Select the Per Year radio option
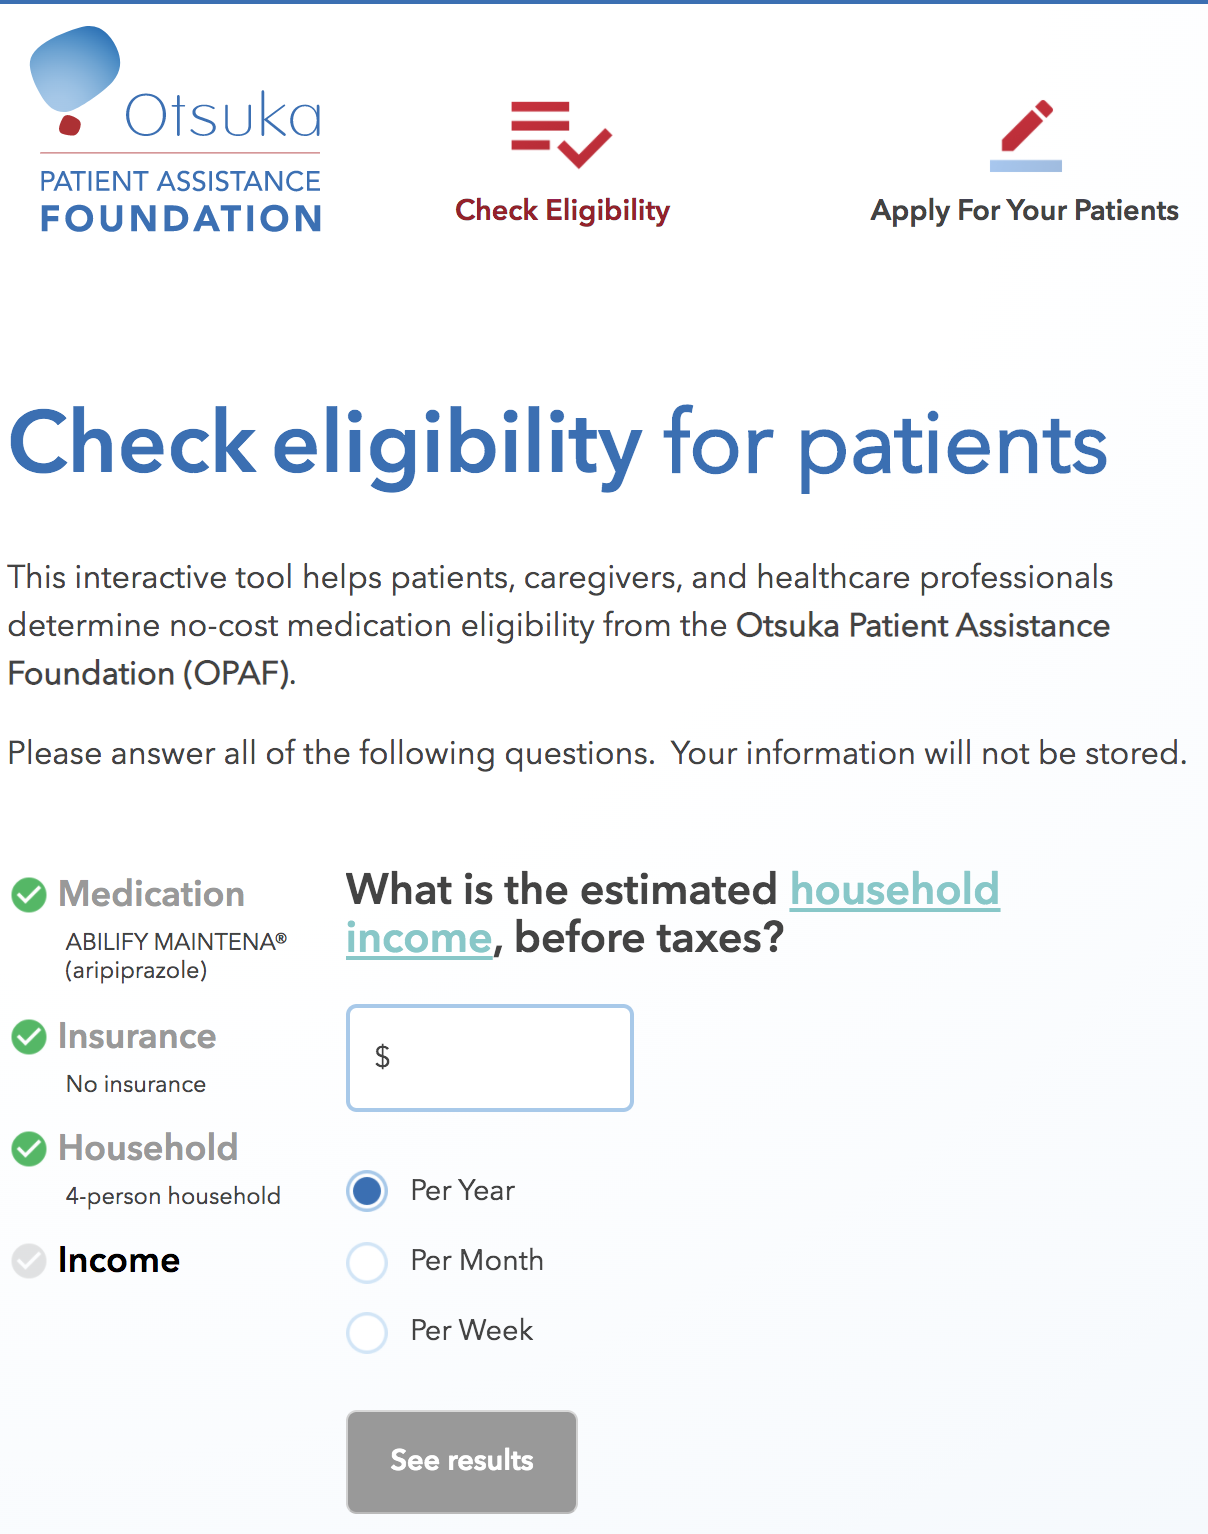This screenshot has height=1534, width=1208. 367,1191
